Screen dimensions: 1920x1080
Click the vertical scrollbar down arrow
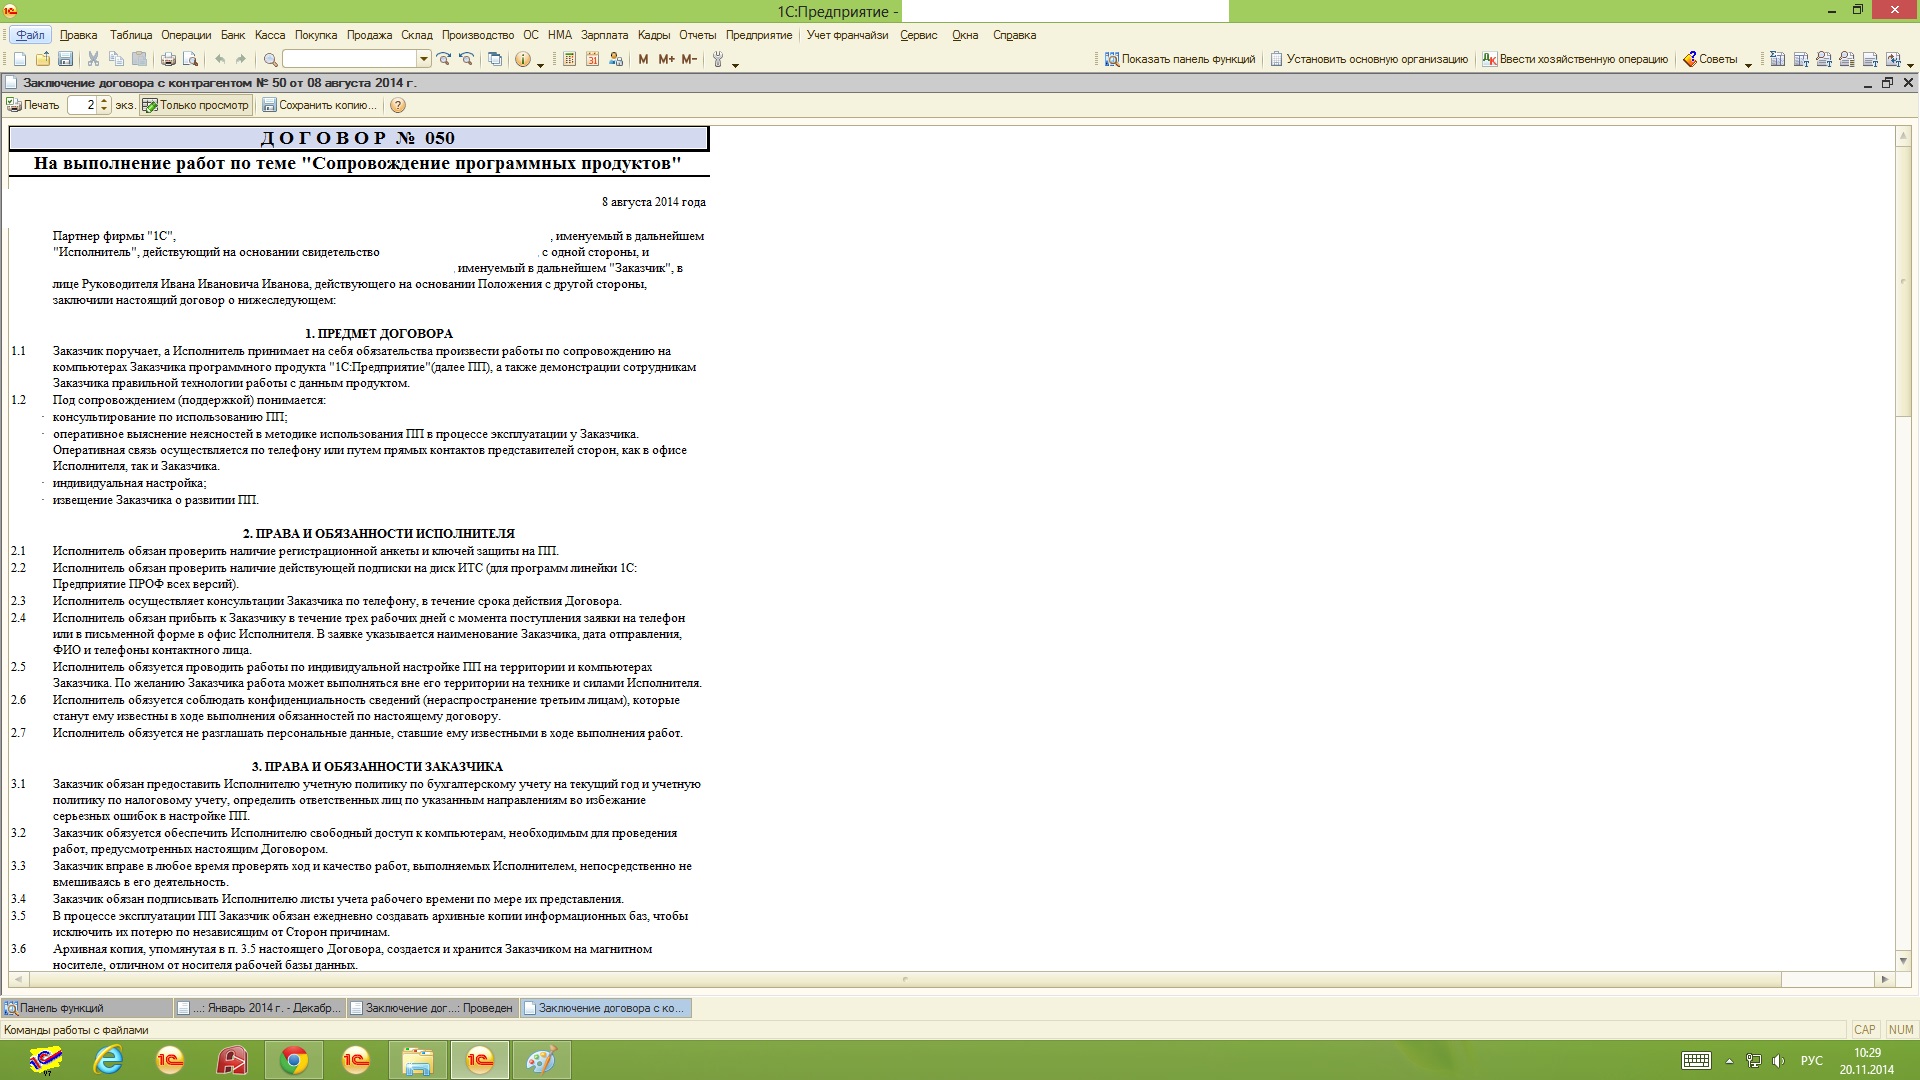1903,961
